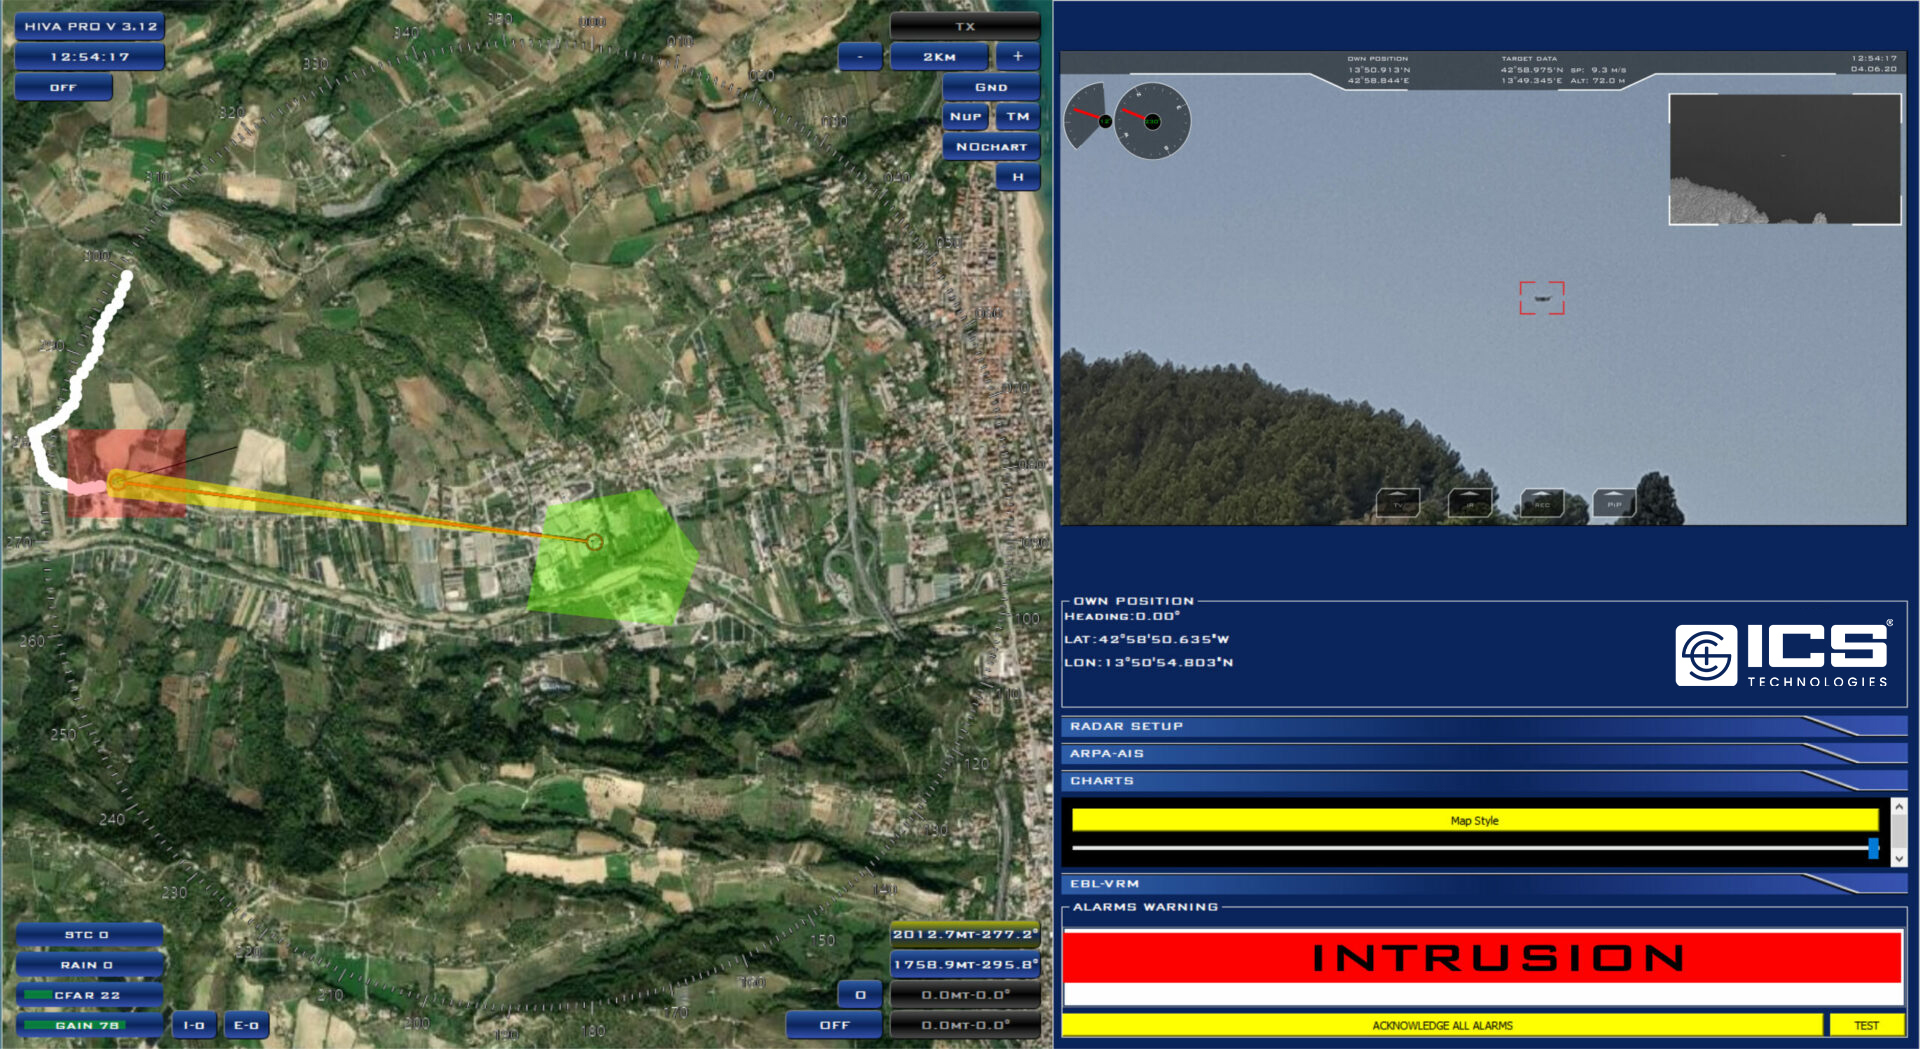Click the 1758.9MT-295.8° readout
The width and height of the screenshot is (1920, 1049).
(965, 965)
